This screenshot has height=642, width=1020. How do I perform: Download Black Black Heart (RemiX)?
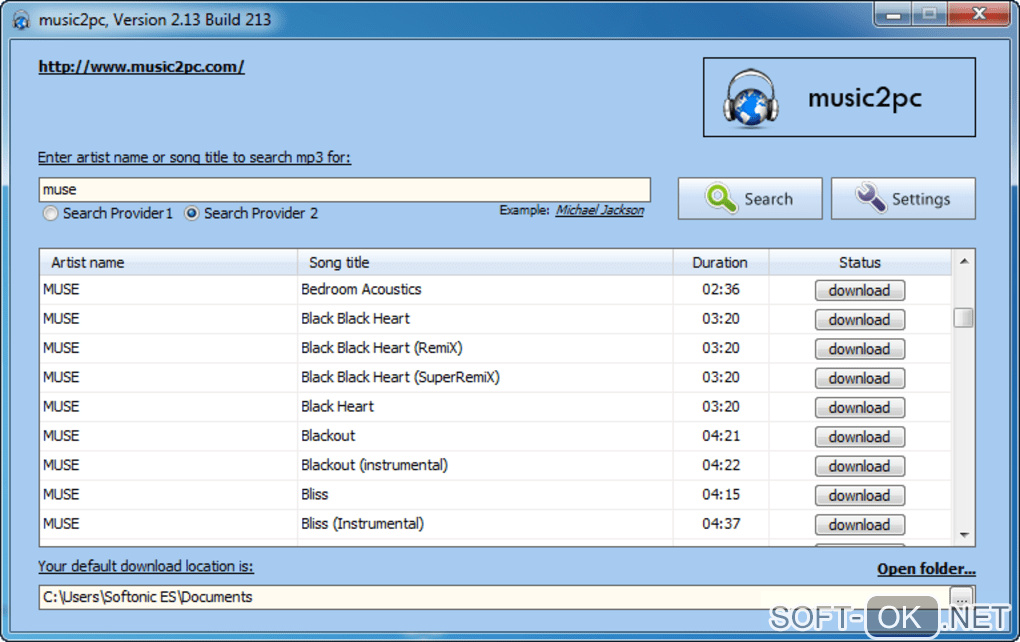pos(859,349)
